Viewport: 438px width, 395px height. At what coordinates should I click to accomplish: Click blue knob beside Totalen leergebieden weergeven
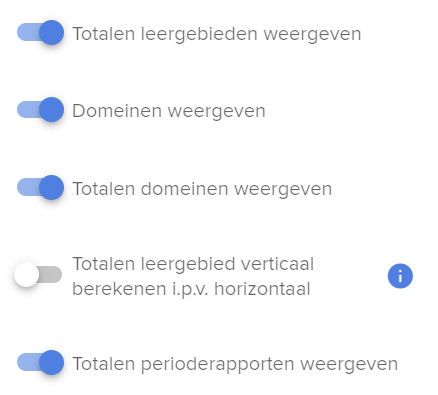(x=52, y=32)
